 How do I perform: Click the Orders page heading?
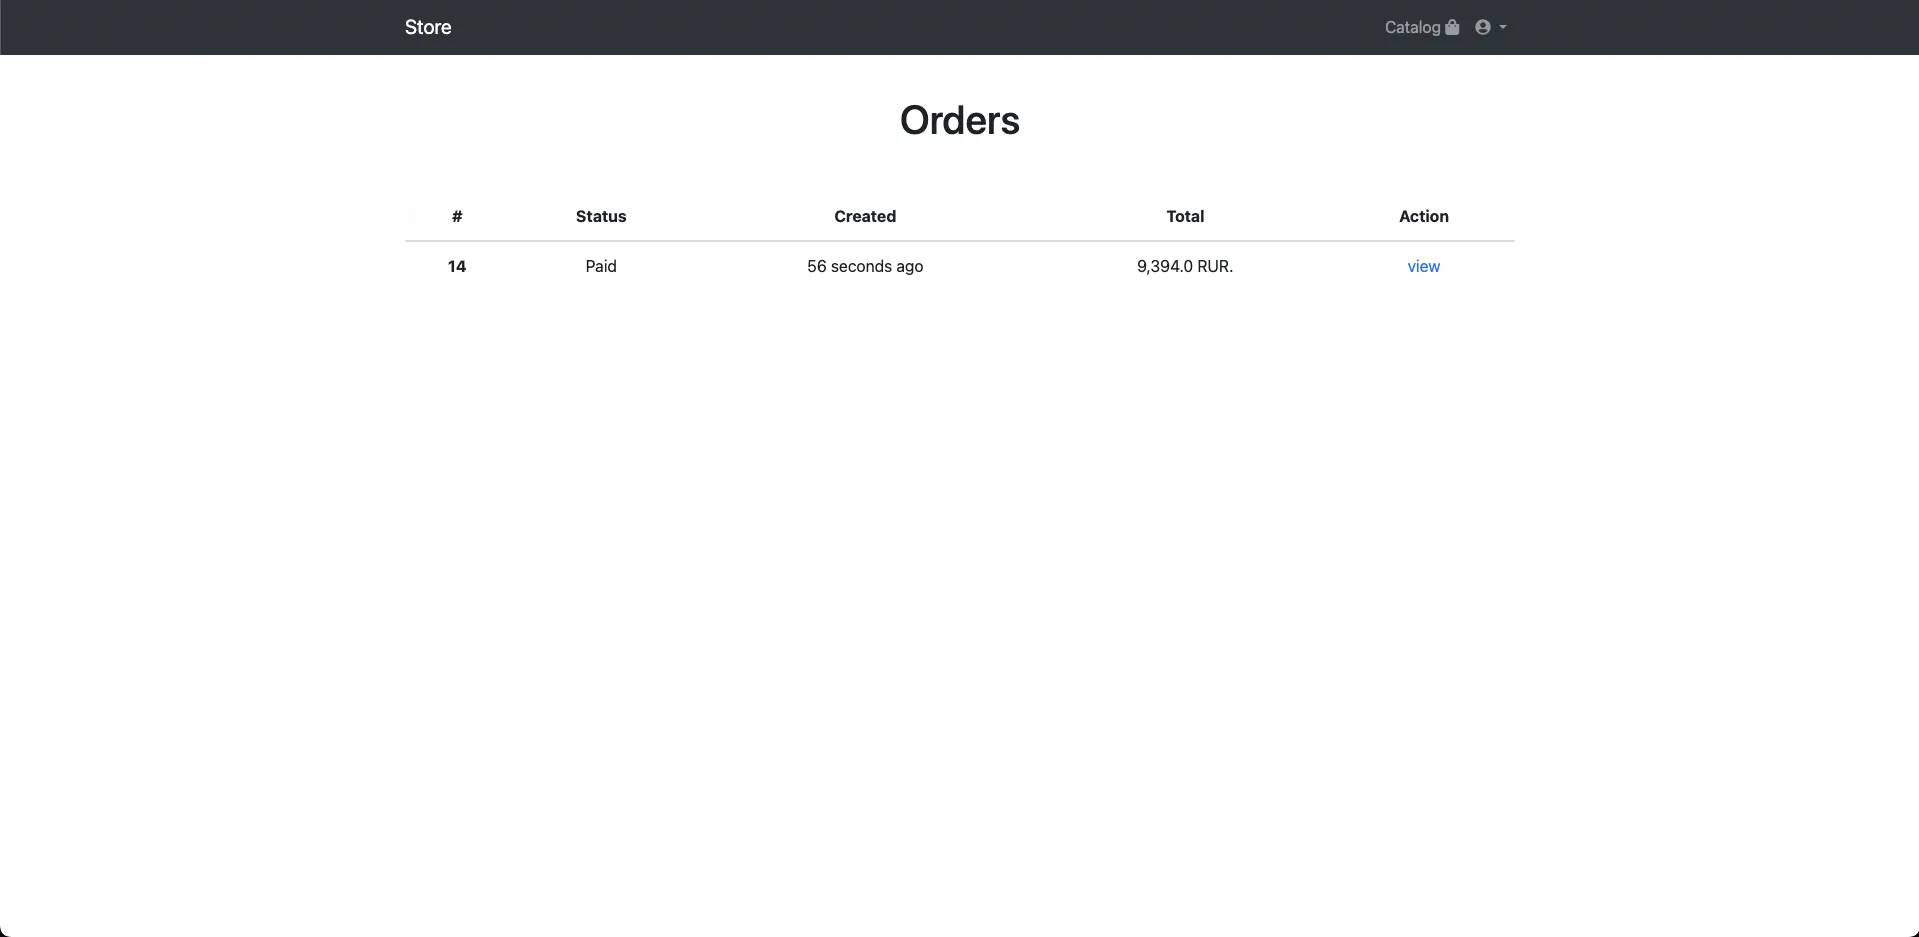(x=960, y=120)
